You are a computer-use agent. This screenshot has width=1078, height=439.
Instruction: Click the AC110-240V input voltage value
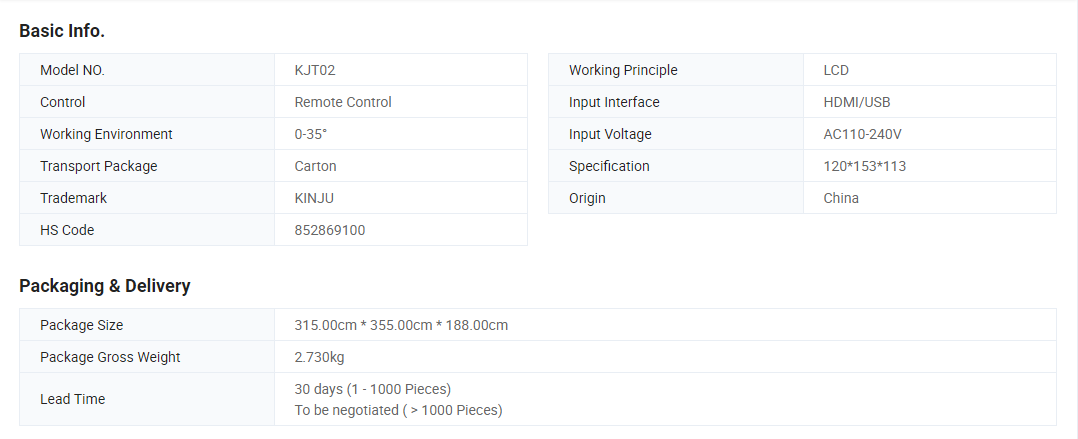pyautogui.click(x=863, y=134)
